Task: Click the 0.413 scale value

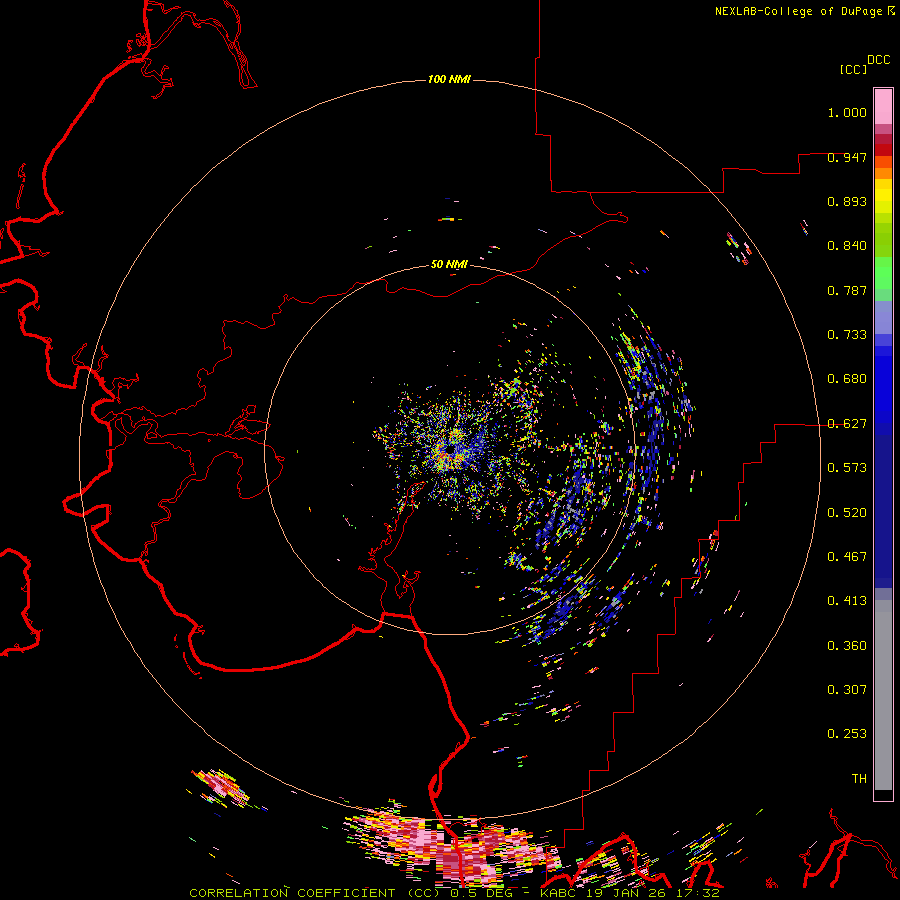Action: point(847,601)
